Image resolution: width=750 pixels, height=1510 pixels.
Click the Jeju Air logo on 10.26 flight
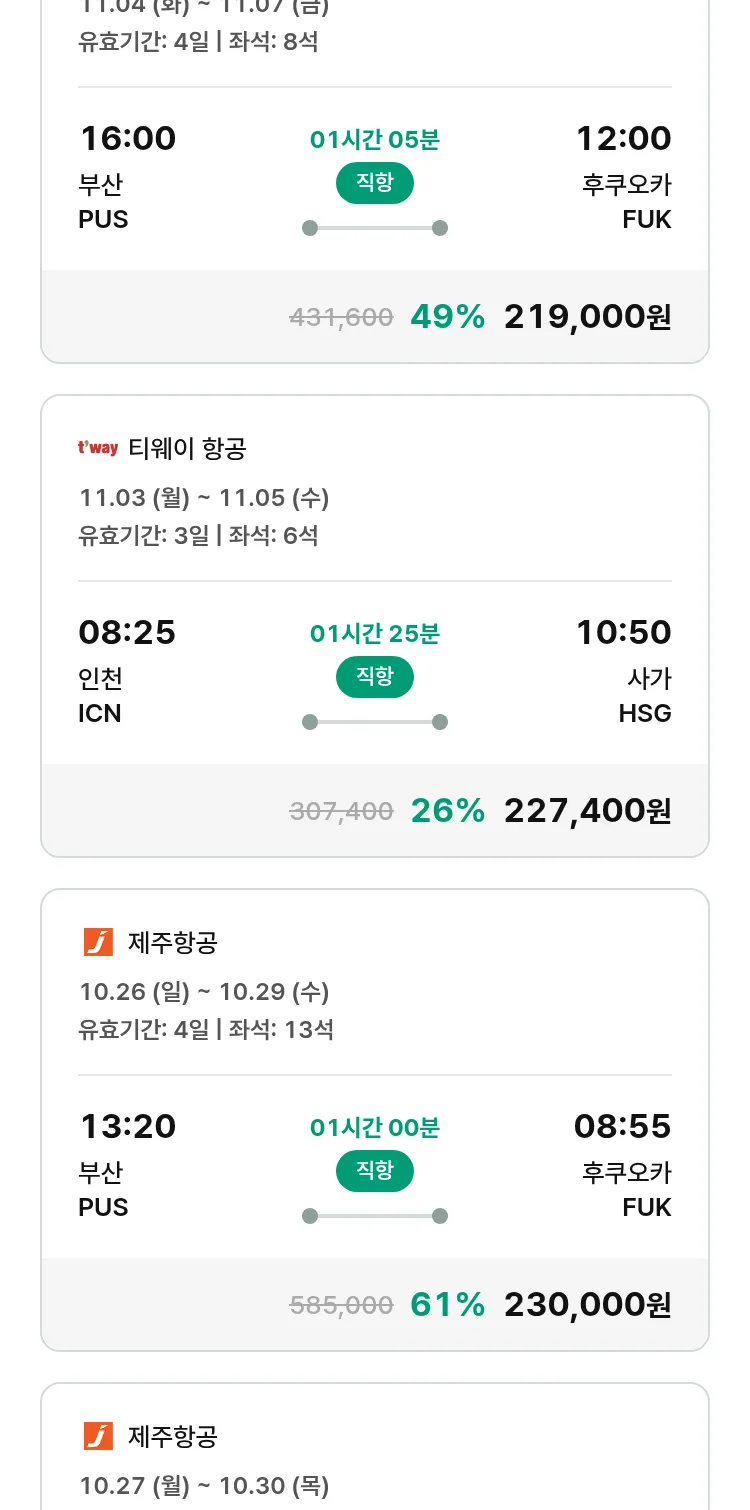pos(98,942)
